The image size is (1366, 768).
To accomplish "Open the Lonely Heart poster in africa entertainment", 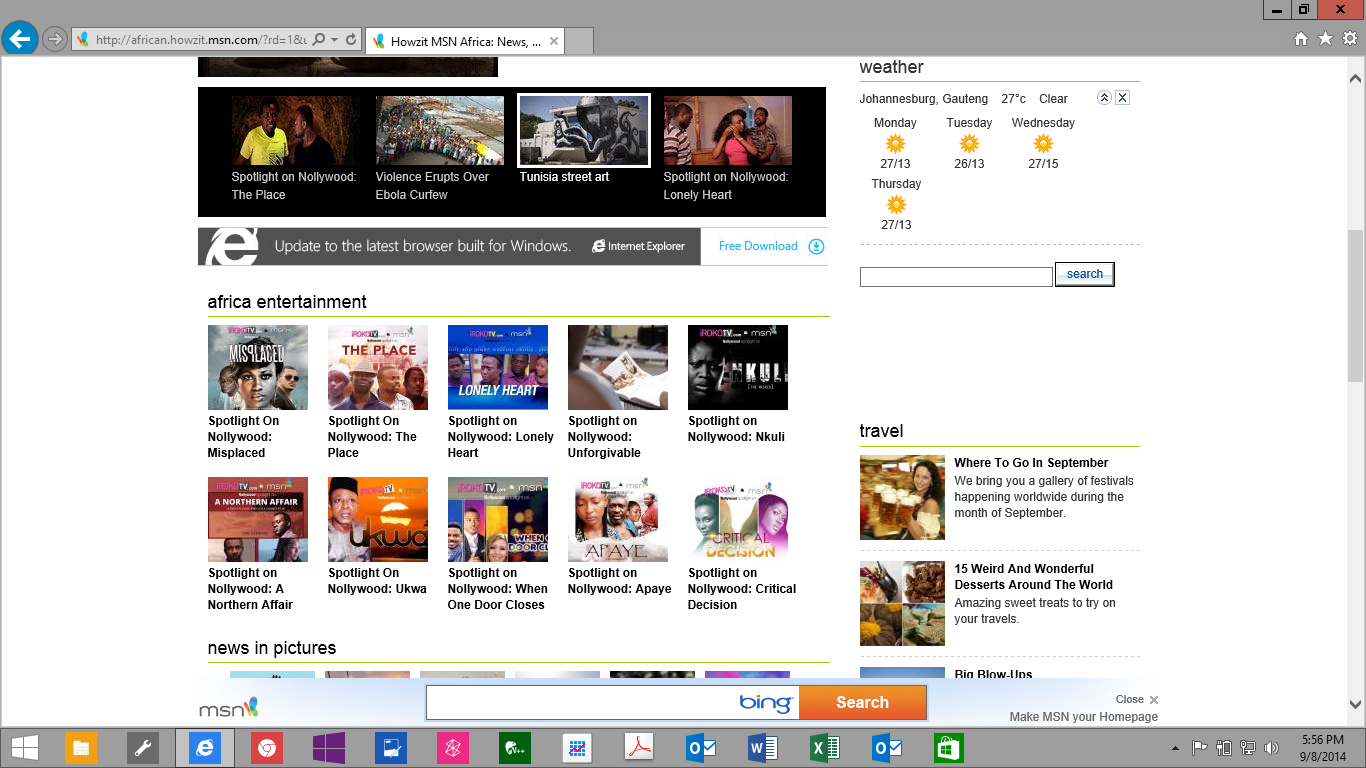I will tap(498, 367).
